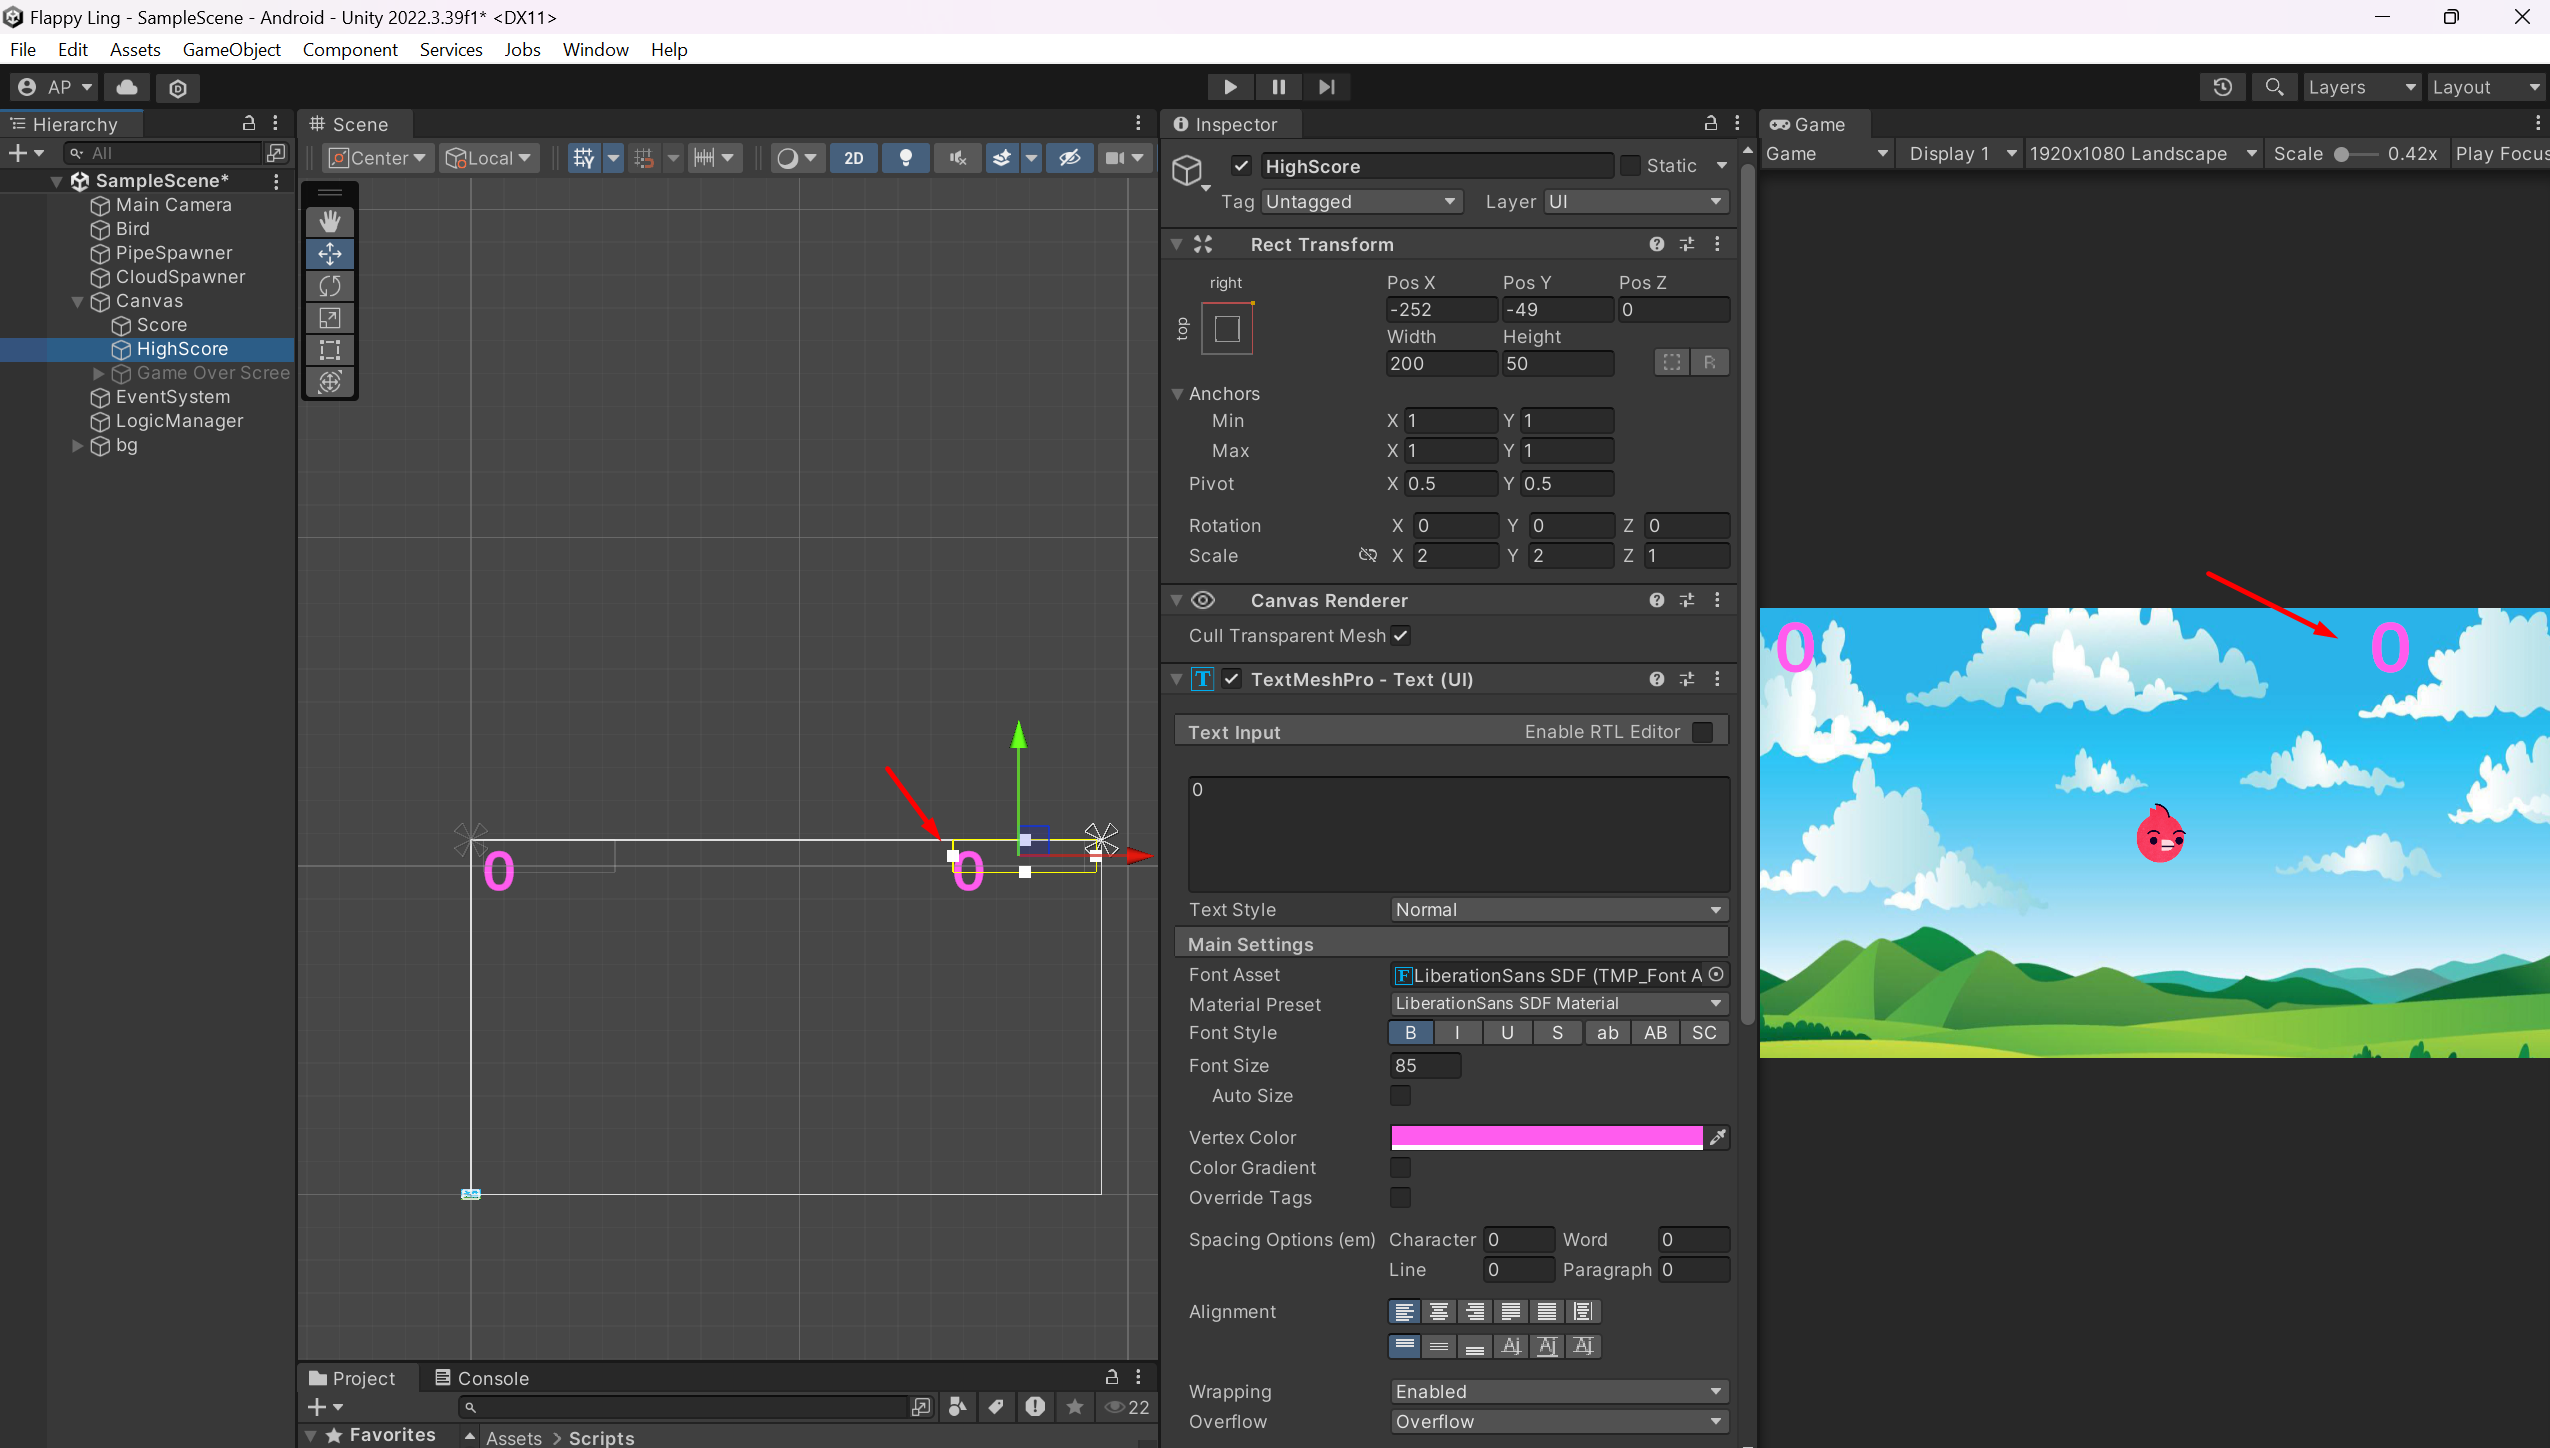The image size is (2550, 1448).
Task: Click the Pause button
Action: tap(1278, 87)
